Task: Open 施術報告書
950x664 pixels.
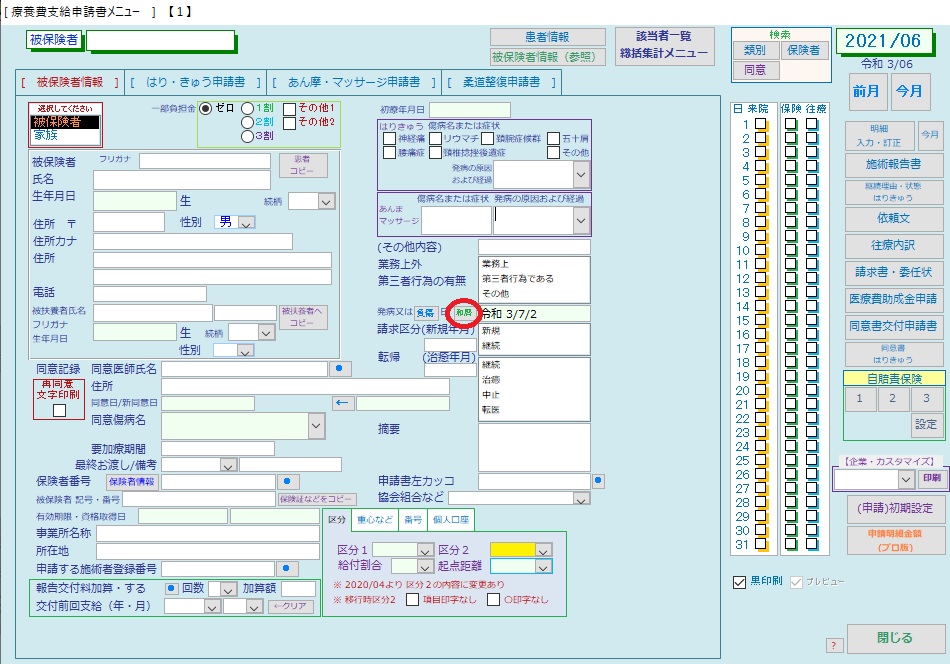Action: (x=893, y=164)
